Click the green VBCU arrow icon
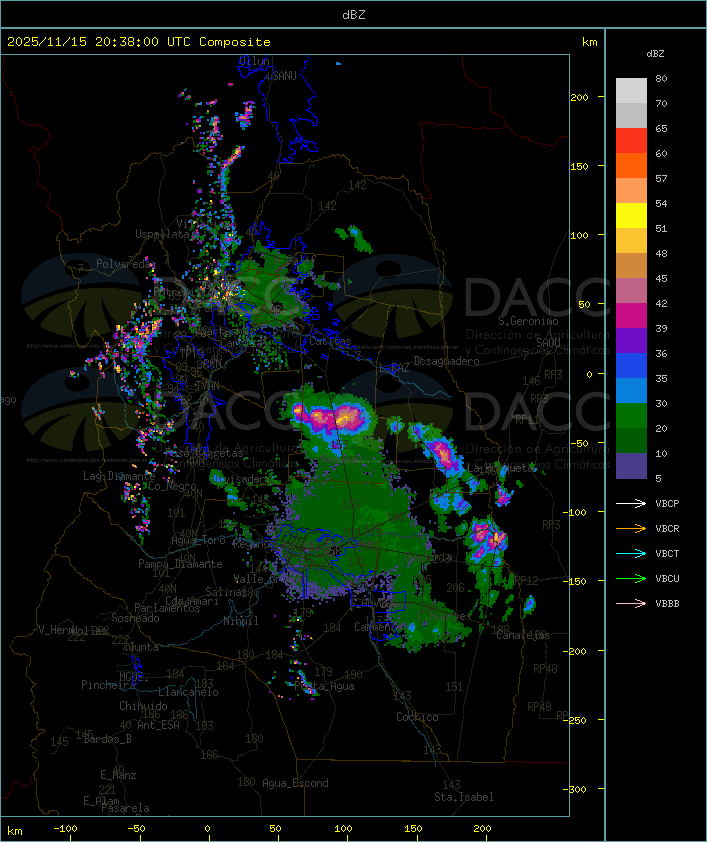 (631, 578)
